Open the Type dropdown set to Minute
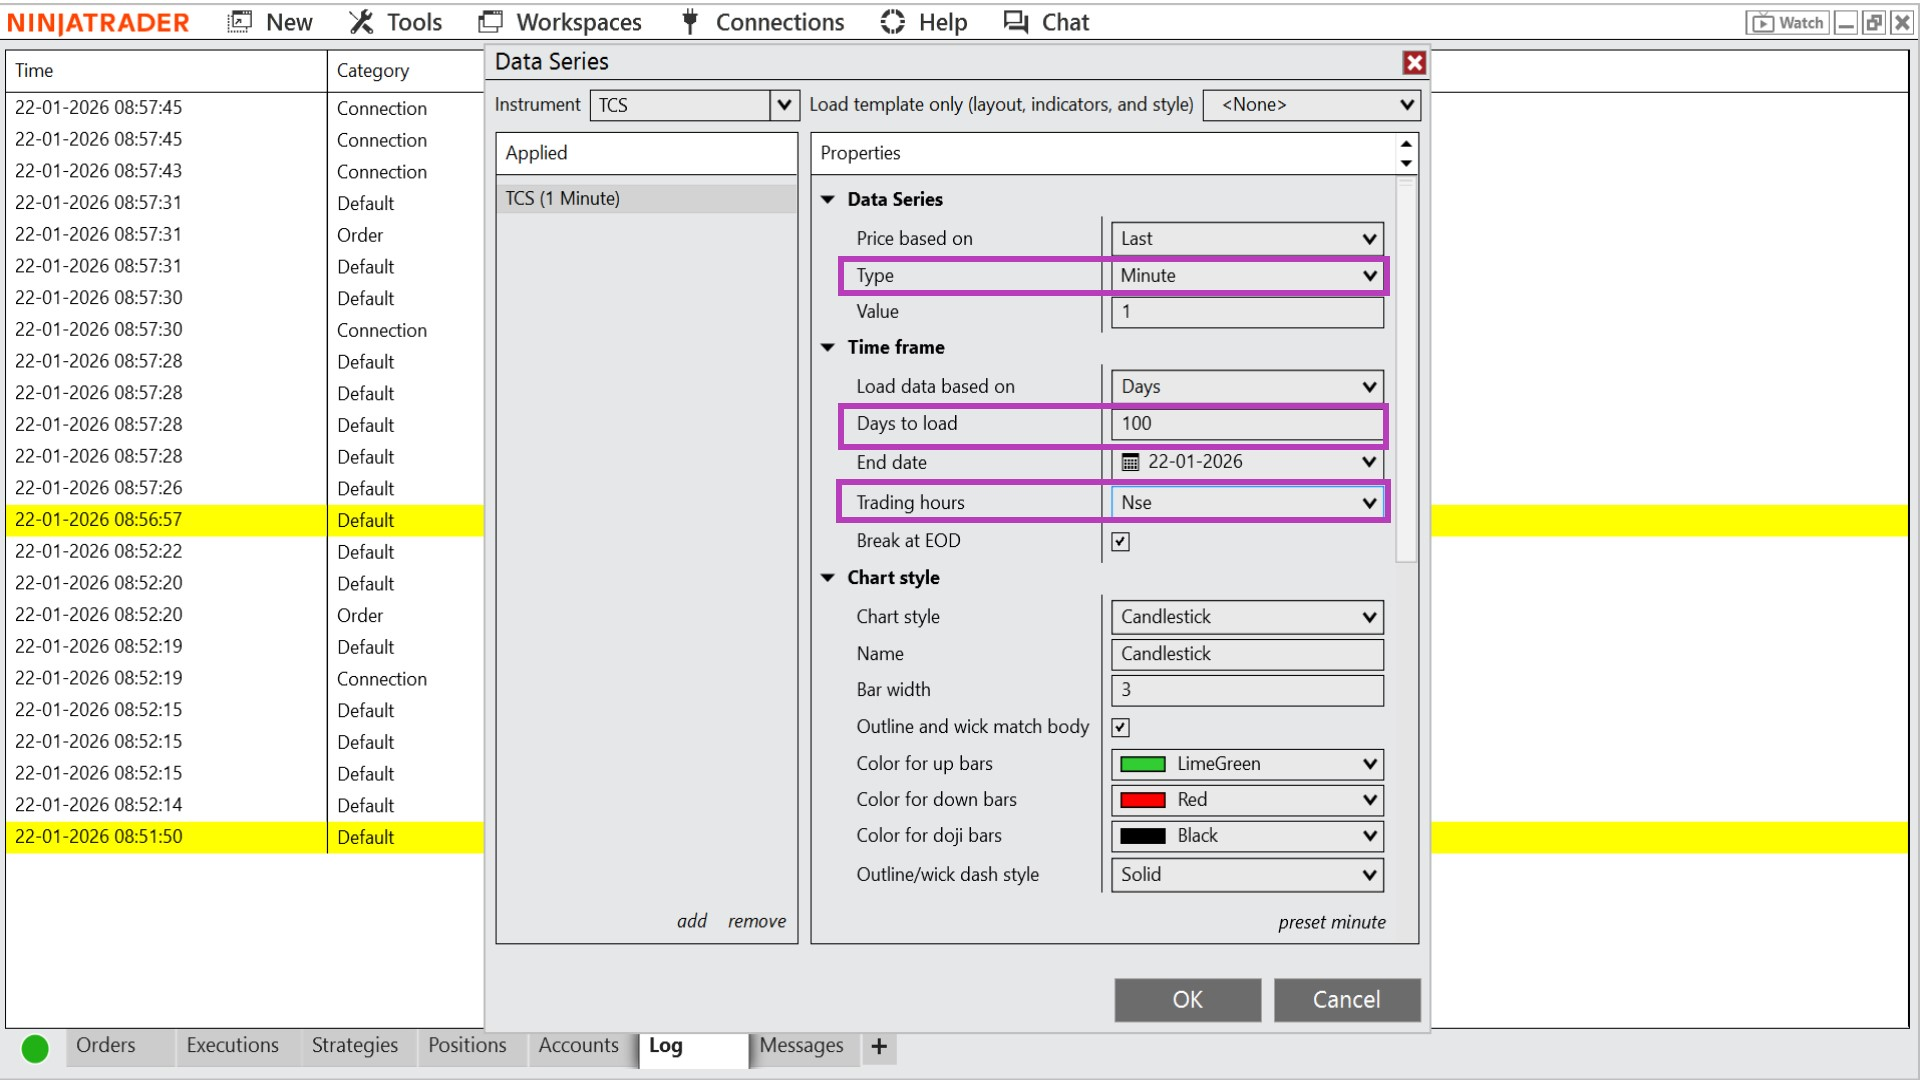1920x1080 pixels. tap(1247, 276)
